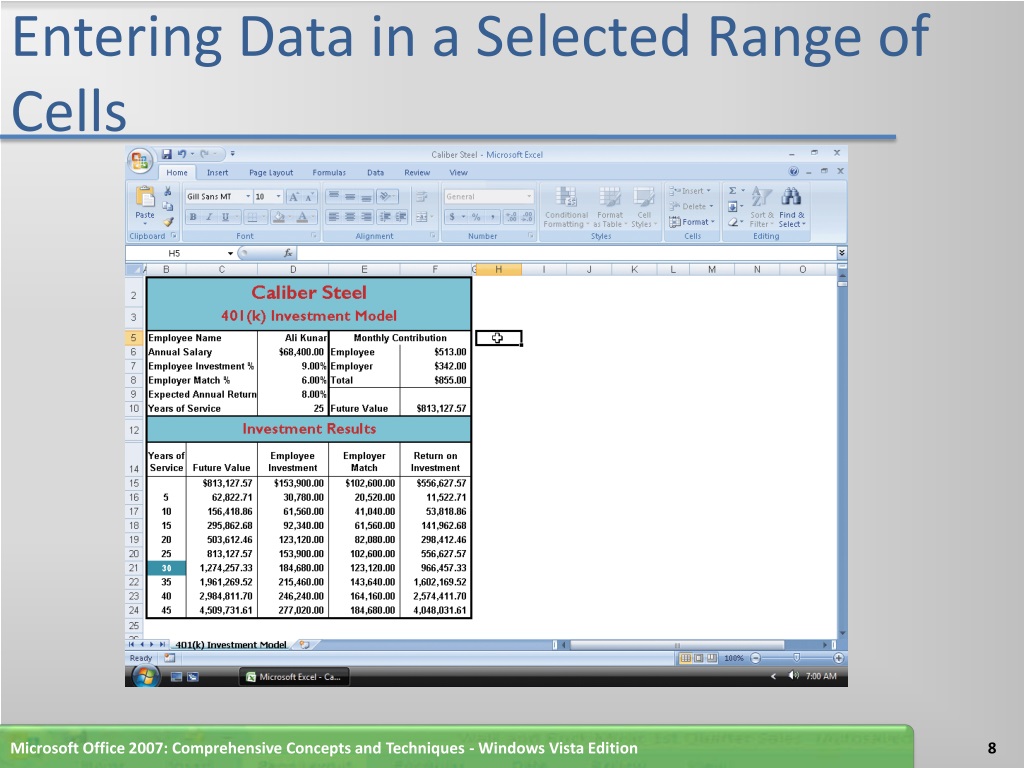Undo the last action in Quick Access toolbar

click(182, 154)
